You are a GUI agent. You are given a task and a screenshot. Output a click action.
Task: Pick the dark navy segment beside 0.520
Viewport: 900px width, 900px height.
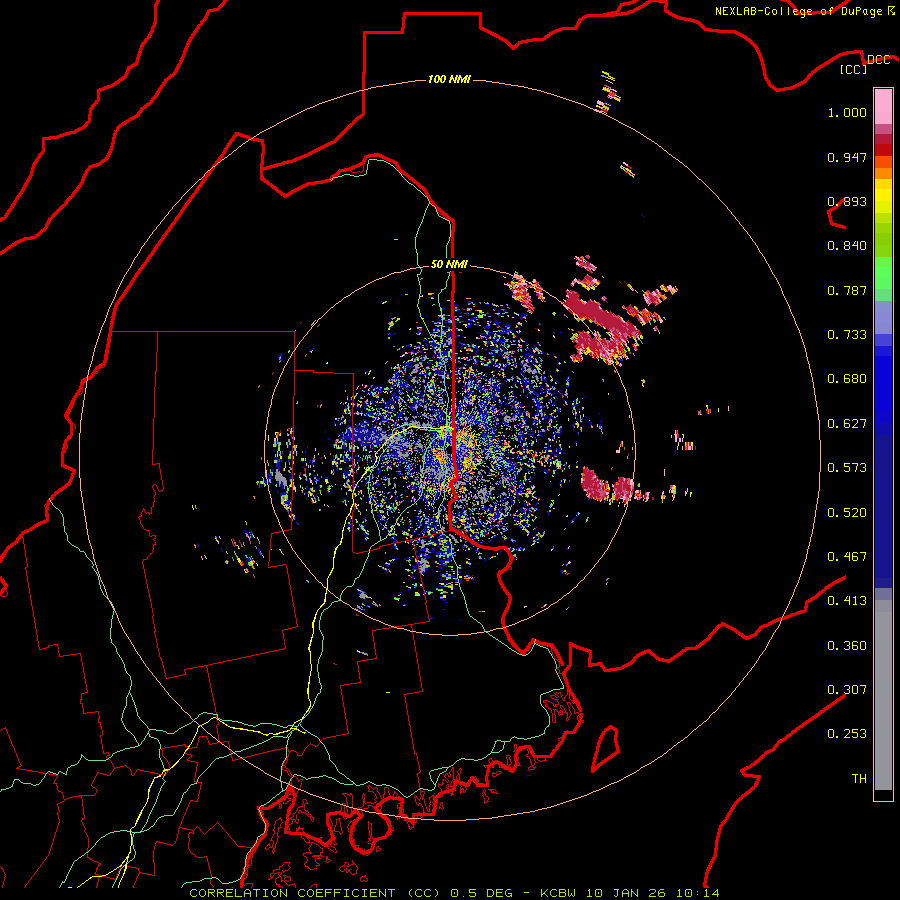[x=883, y=511]
